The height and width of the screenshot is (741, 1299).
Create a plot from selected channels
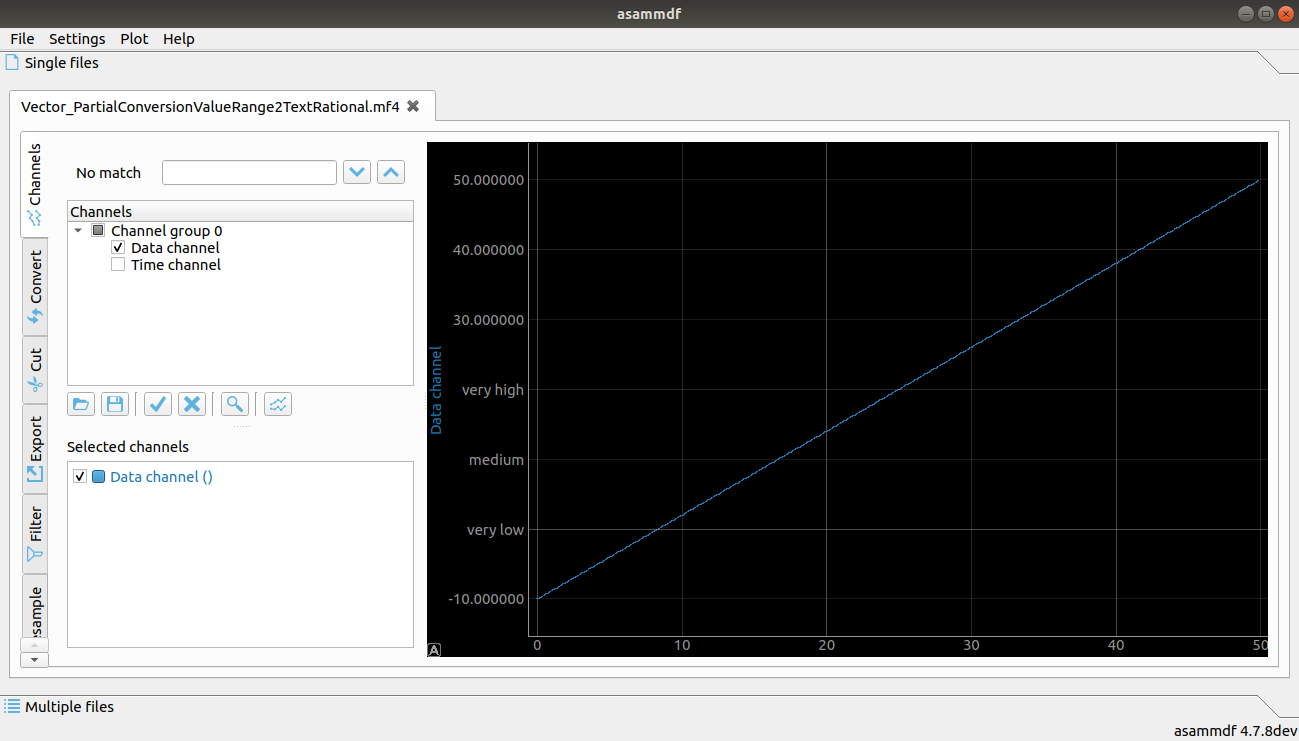[277, 404]
